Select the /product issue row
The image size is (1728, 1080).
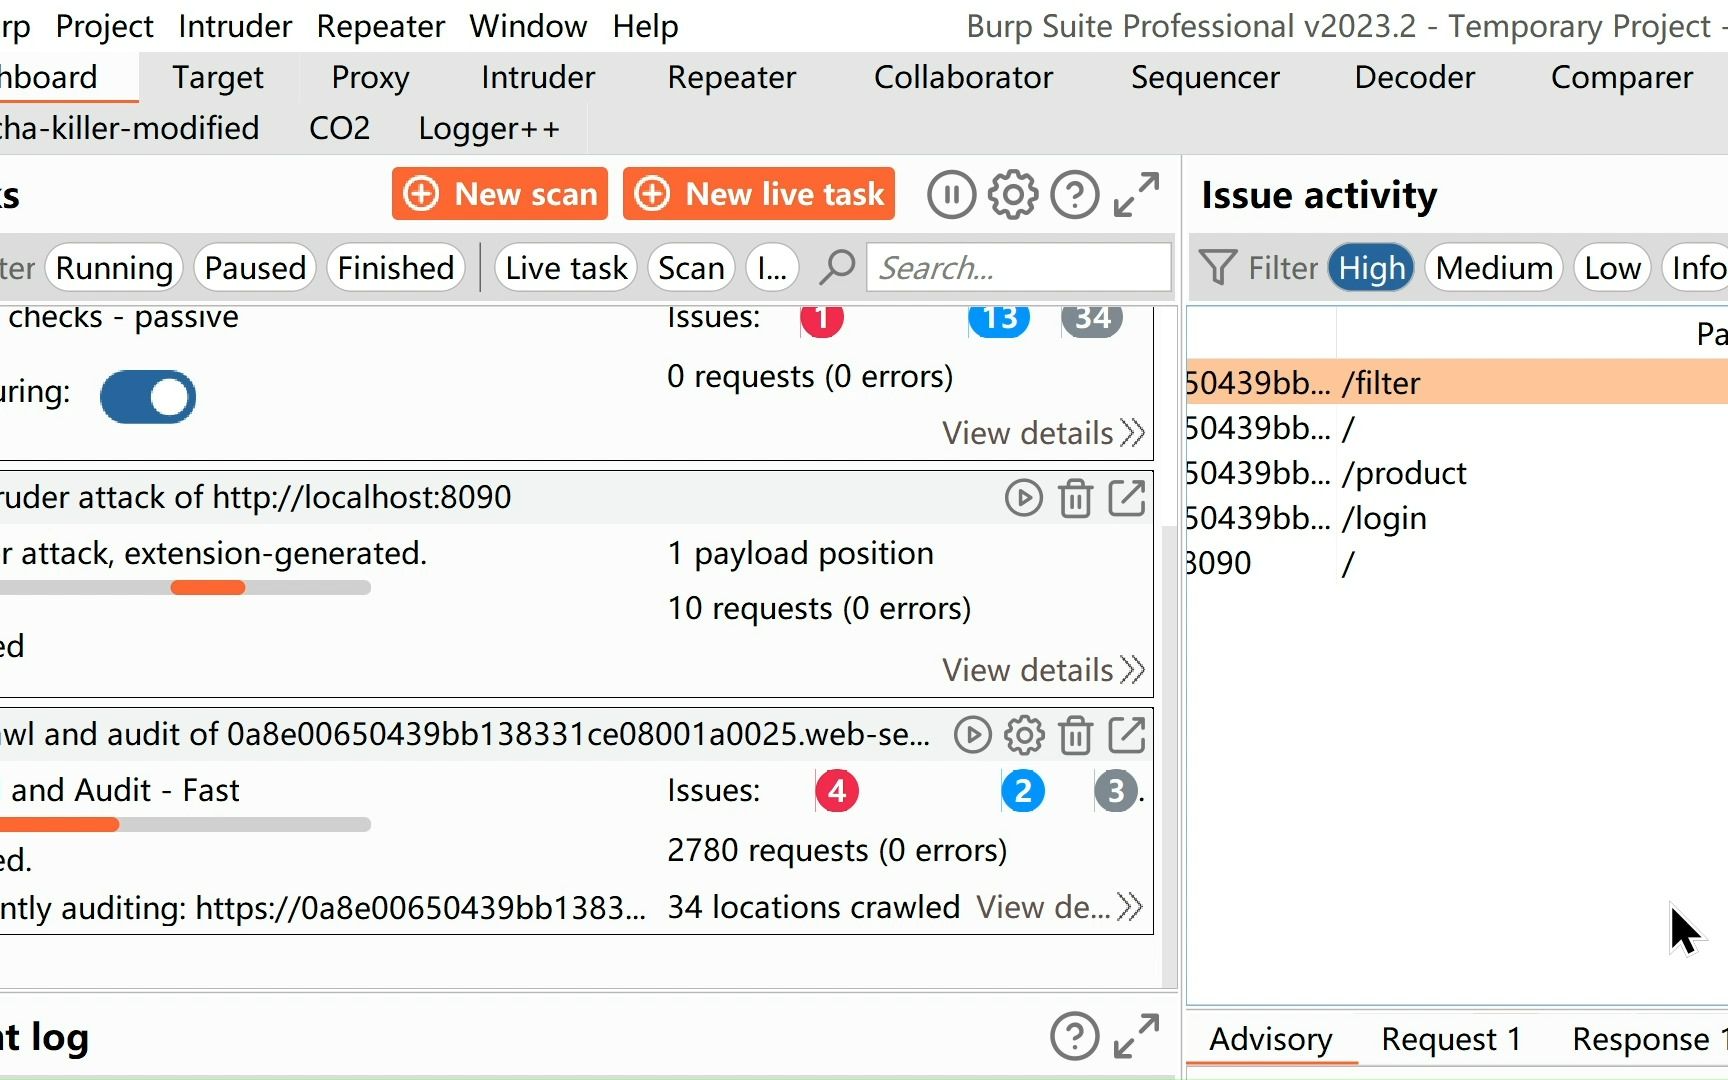point(1457,473)
